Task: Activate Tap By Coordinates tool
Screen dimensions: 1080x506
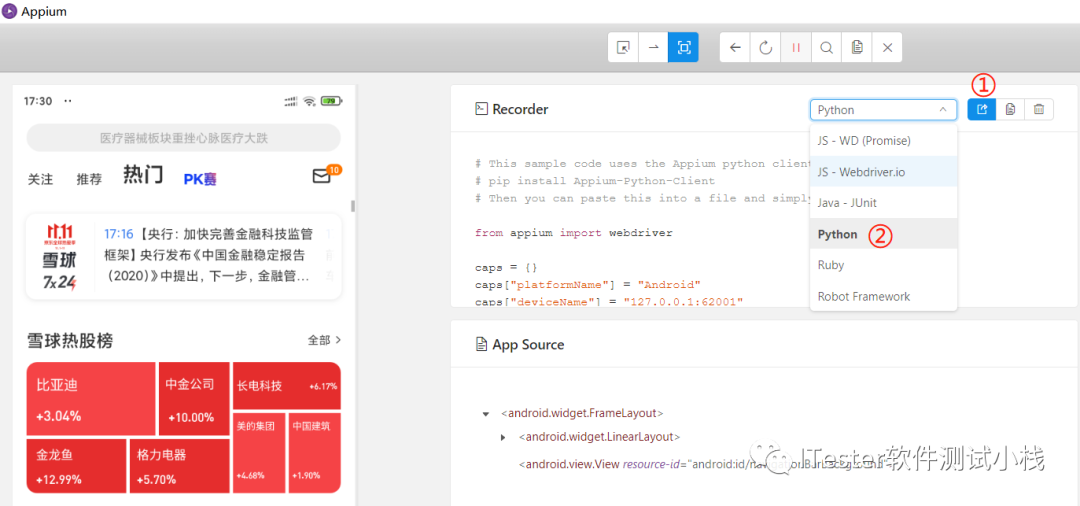Action: coord(683,48)
